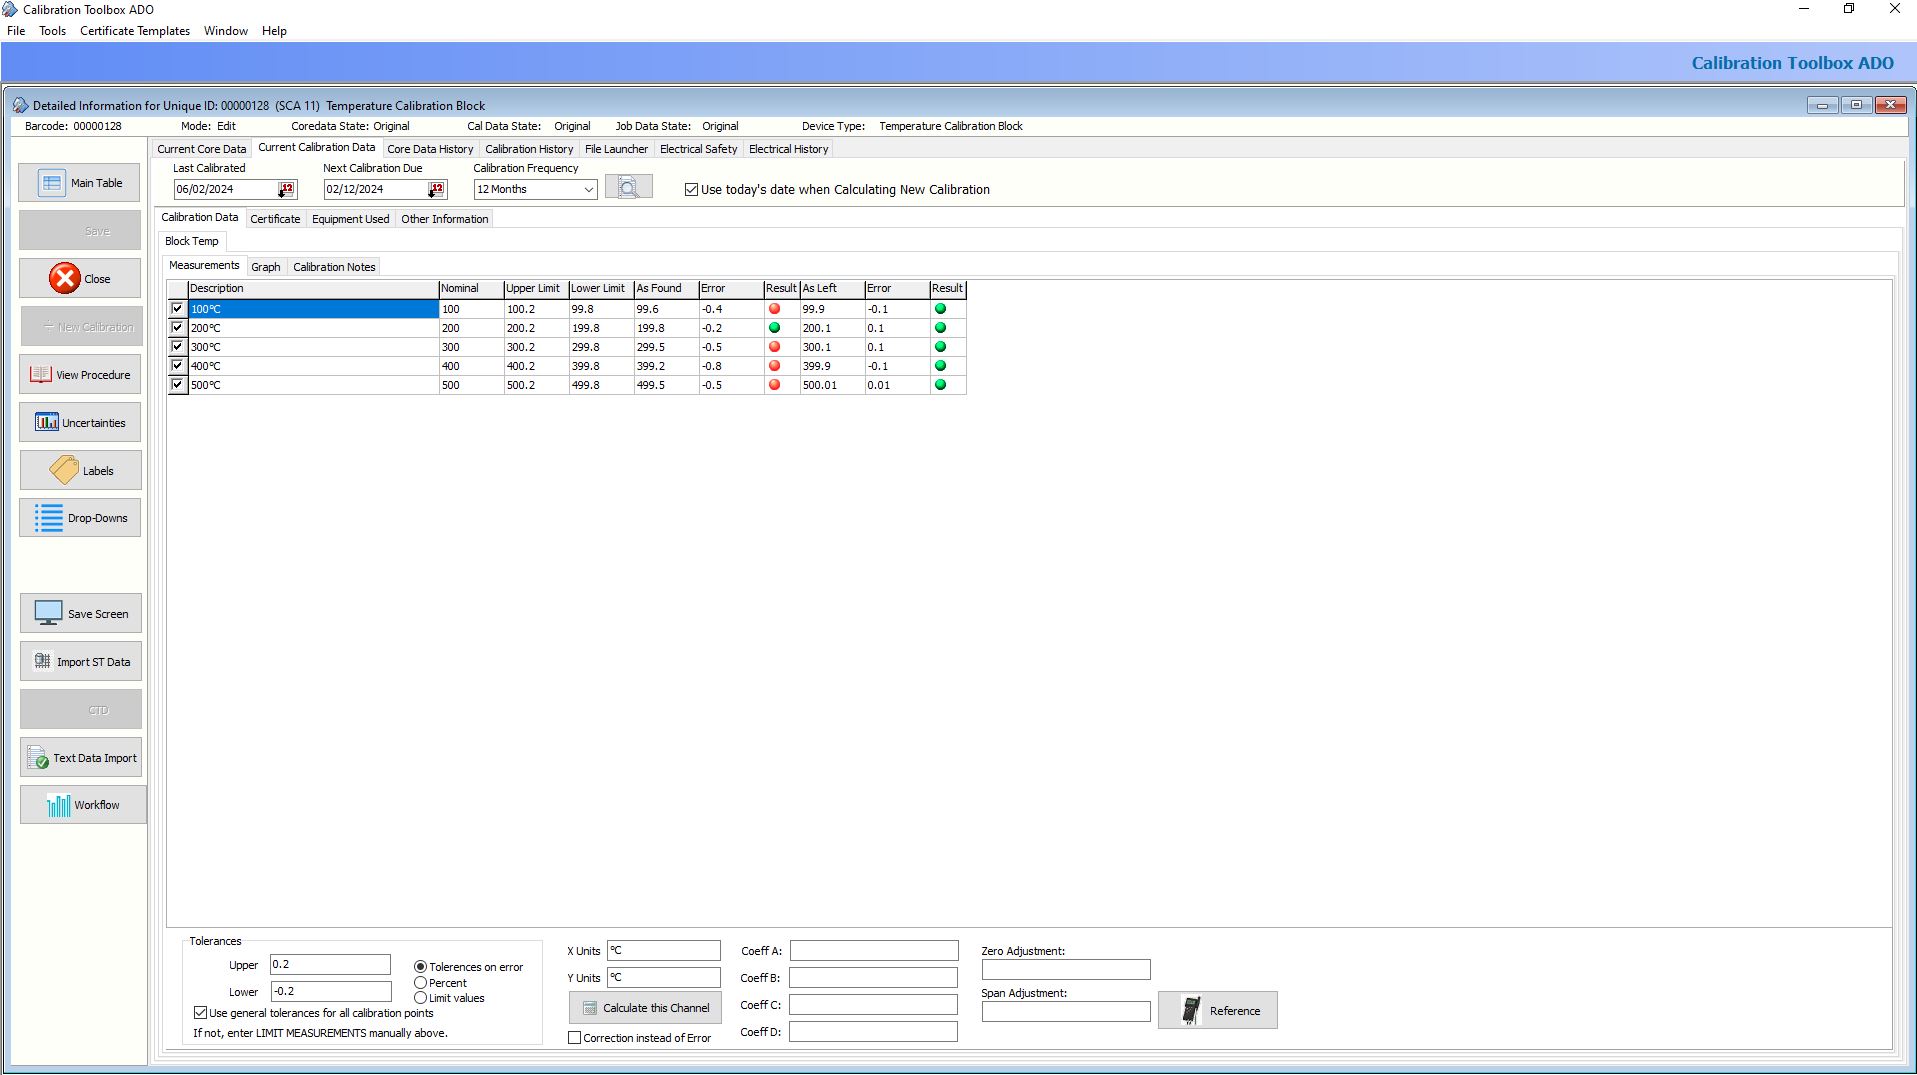This screenshot has width=1917, height=1075.
Task: Click the Span Adjustment field
Action: [x=1066, y=1012]
